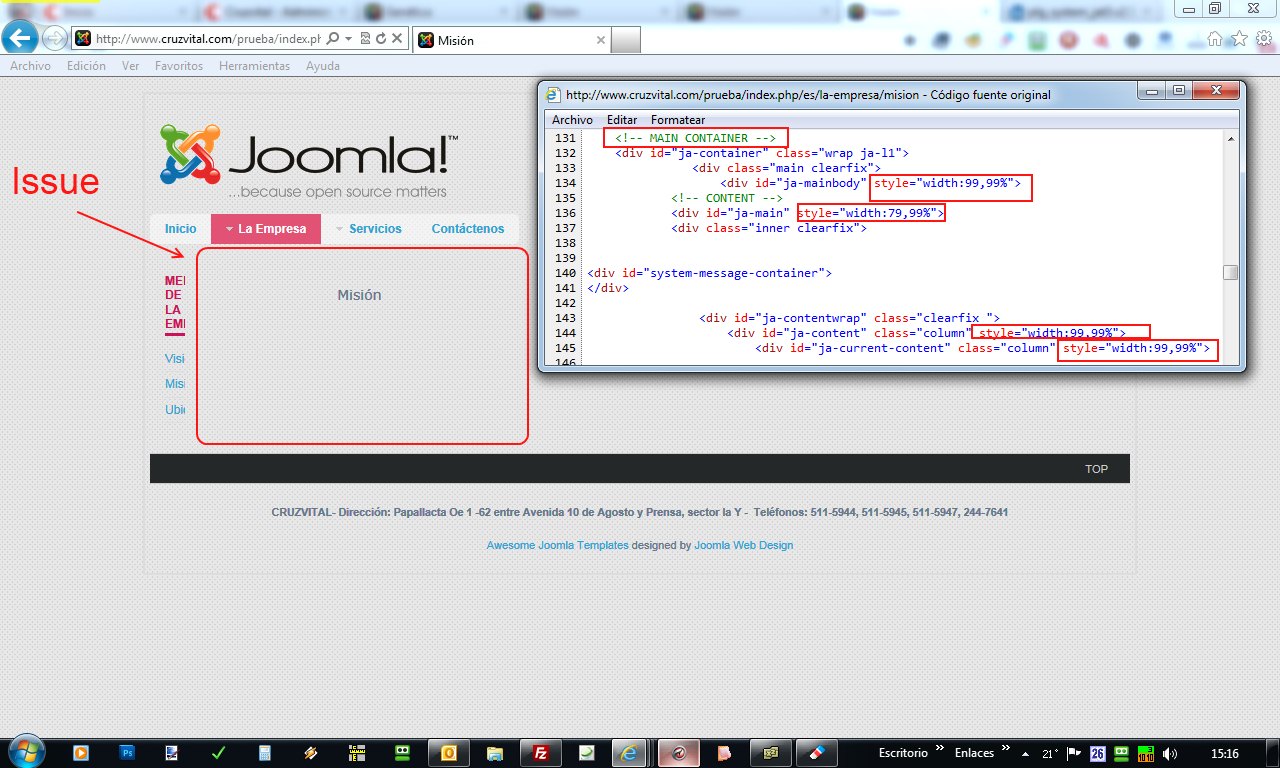This screenshot has width=1280, height=768.
Task: Click the green checkmark taskbar icon
Action: point(218,753)
